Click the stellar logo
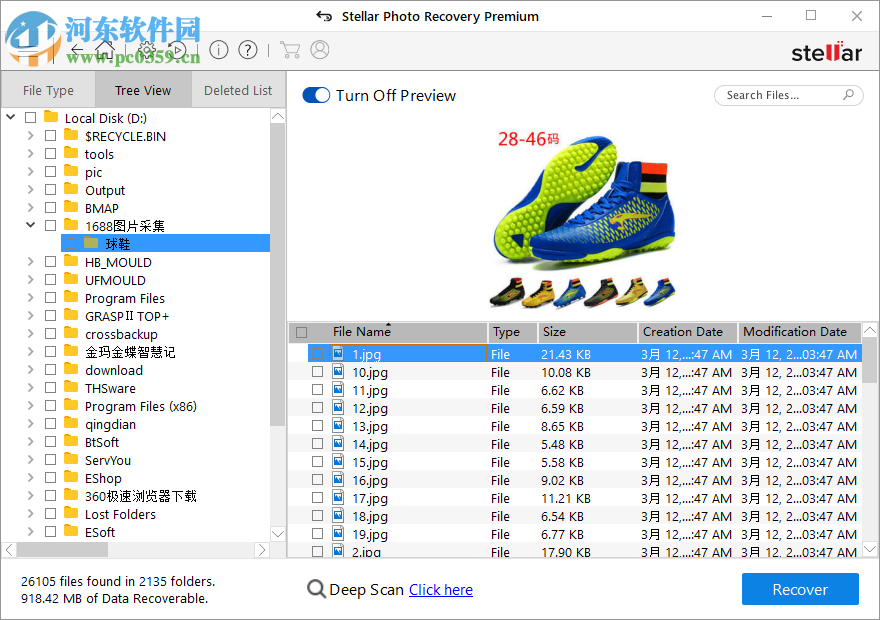The height and width of the screenshot is (620, 880). click(826, 51)
